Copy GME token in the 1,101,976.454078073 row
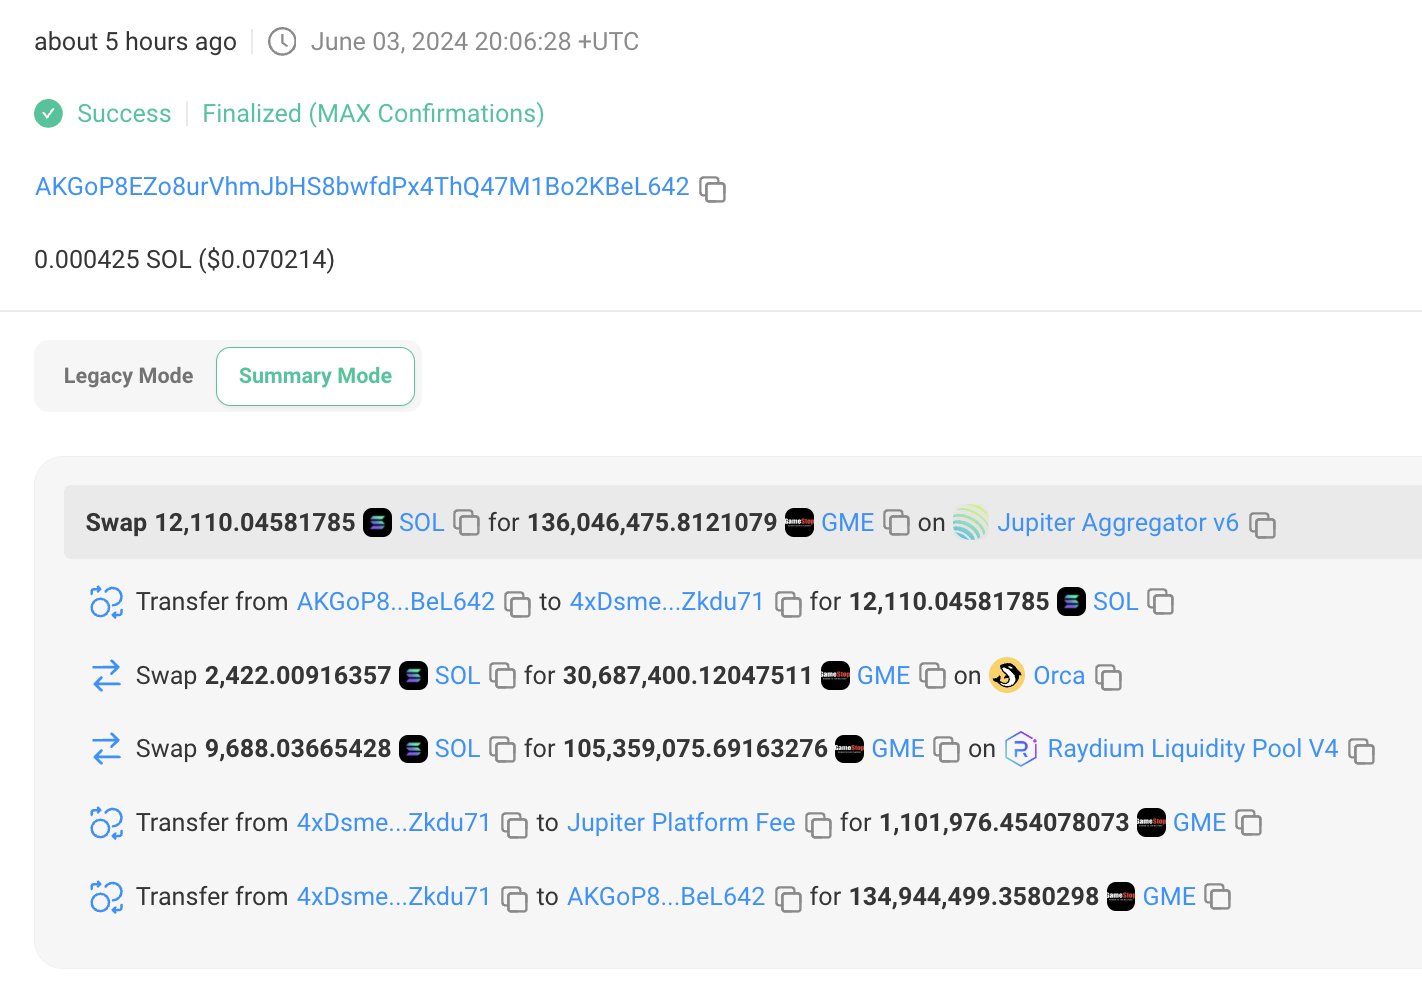The height and width of the screenshot is (992, 1422). [x=1249, y=823]
